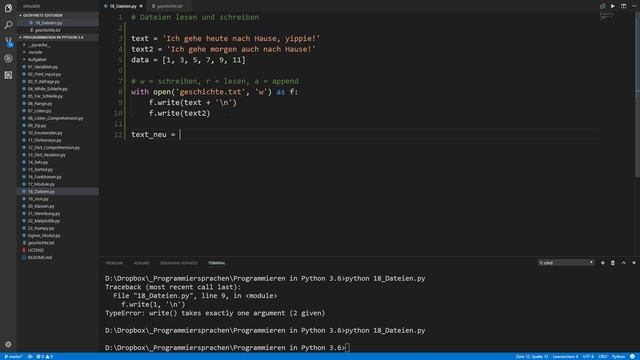
Task: Split the editor with split icon
Action: point(623,6)
